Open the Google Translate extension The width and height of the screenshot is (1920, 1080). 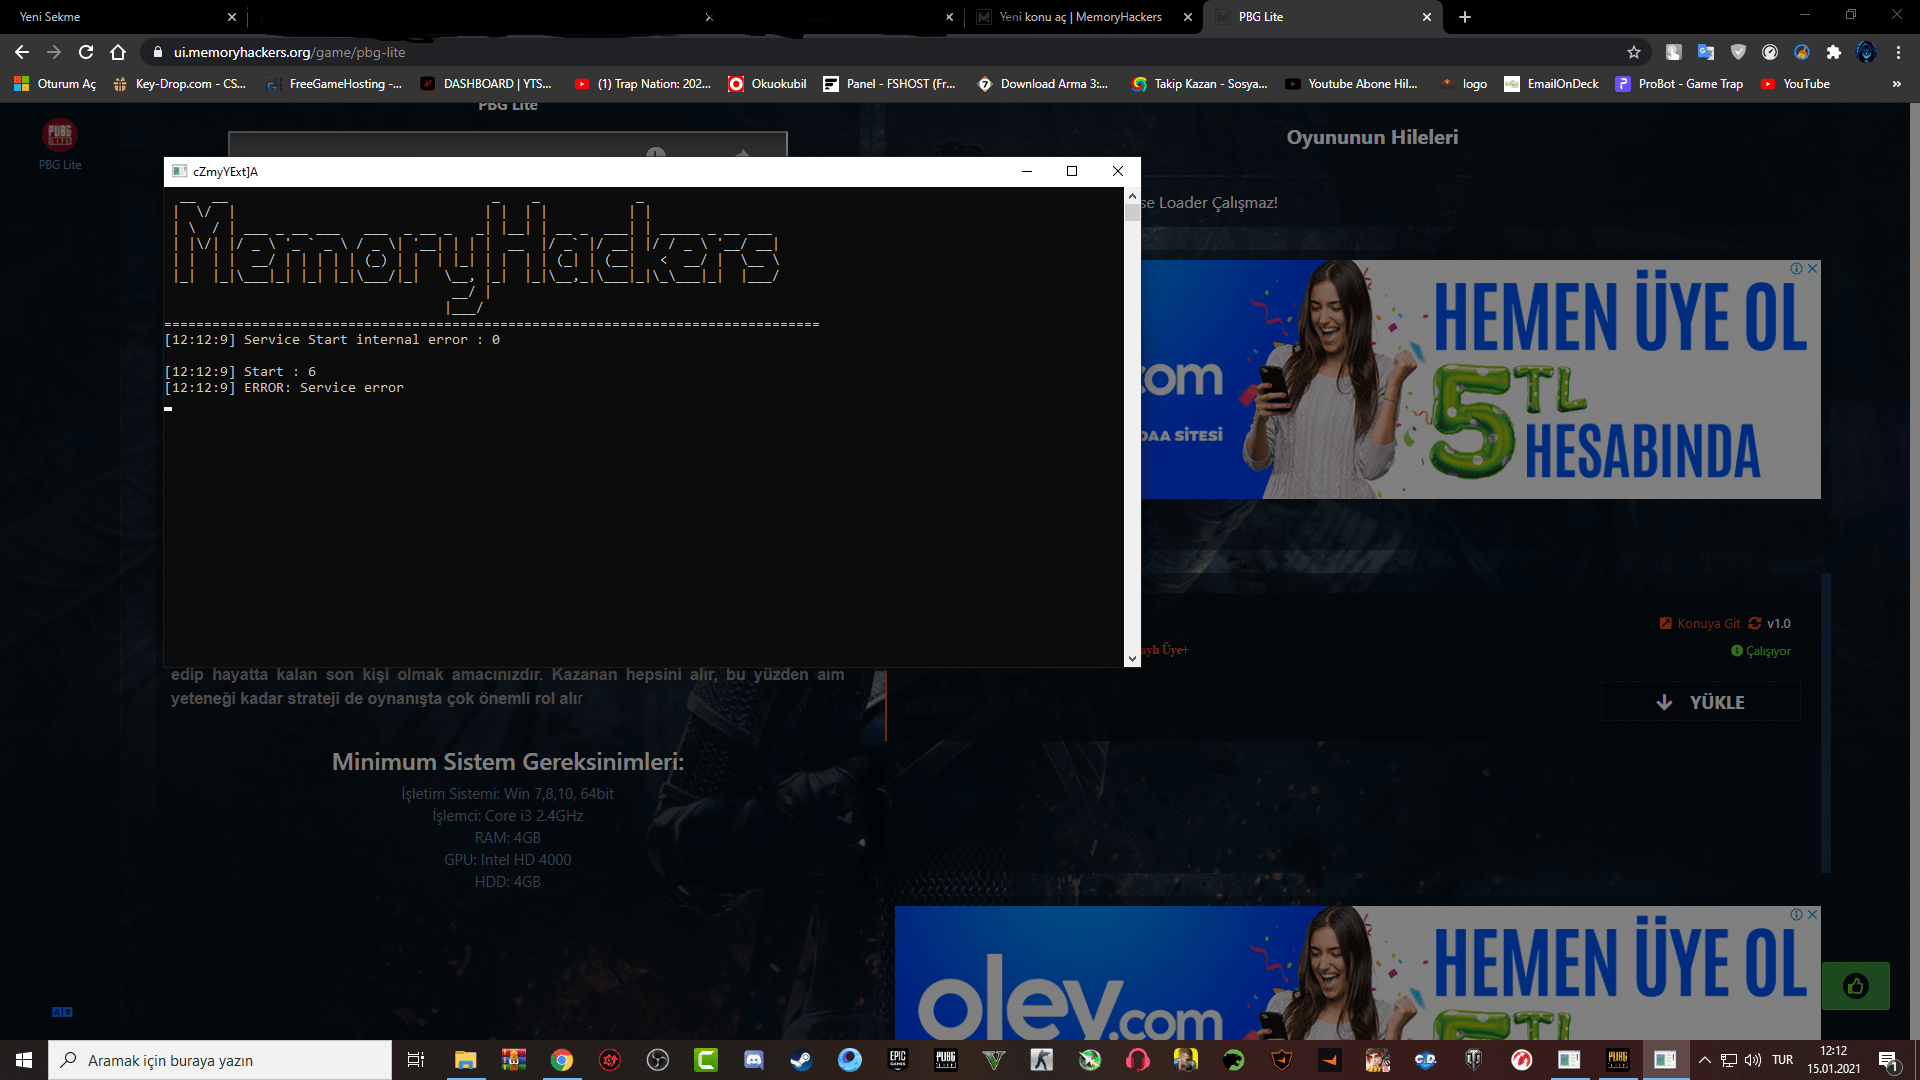click(1706, 52)
